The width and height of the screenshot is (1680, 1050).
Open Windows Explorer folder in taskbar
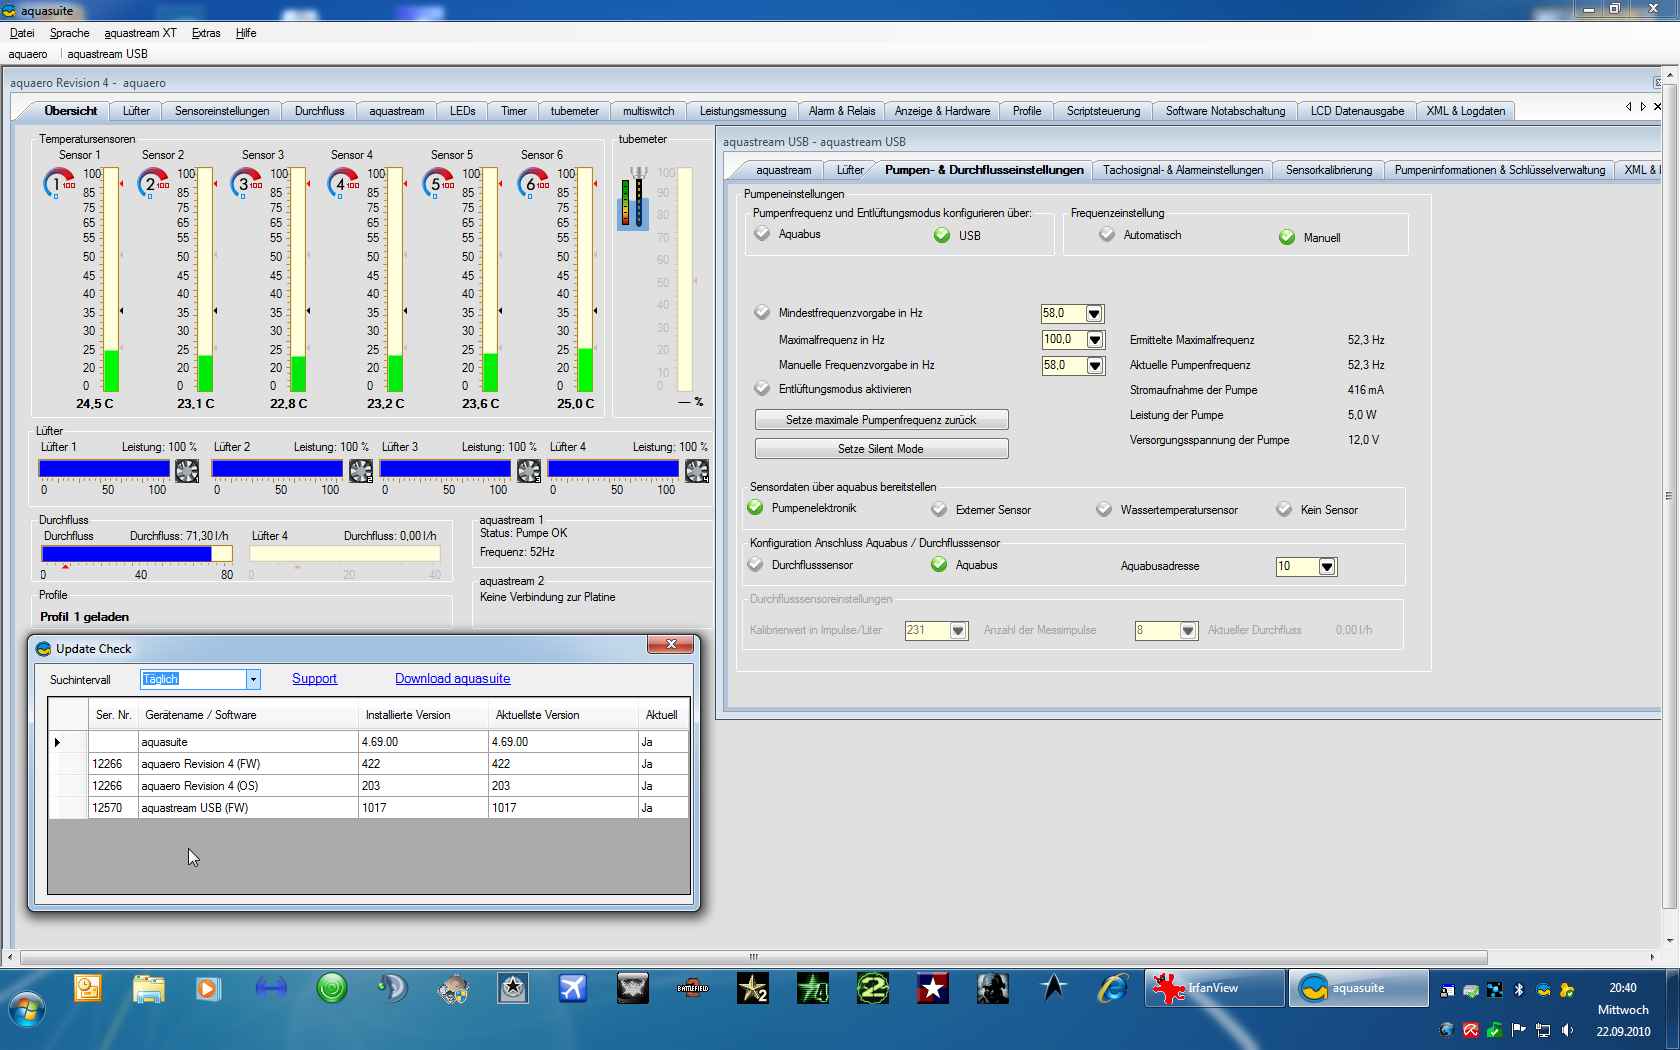pos(149,989)
